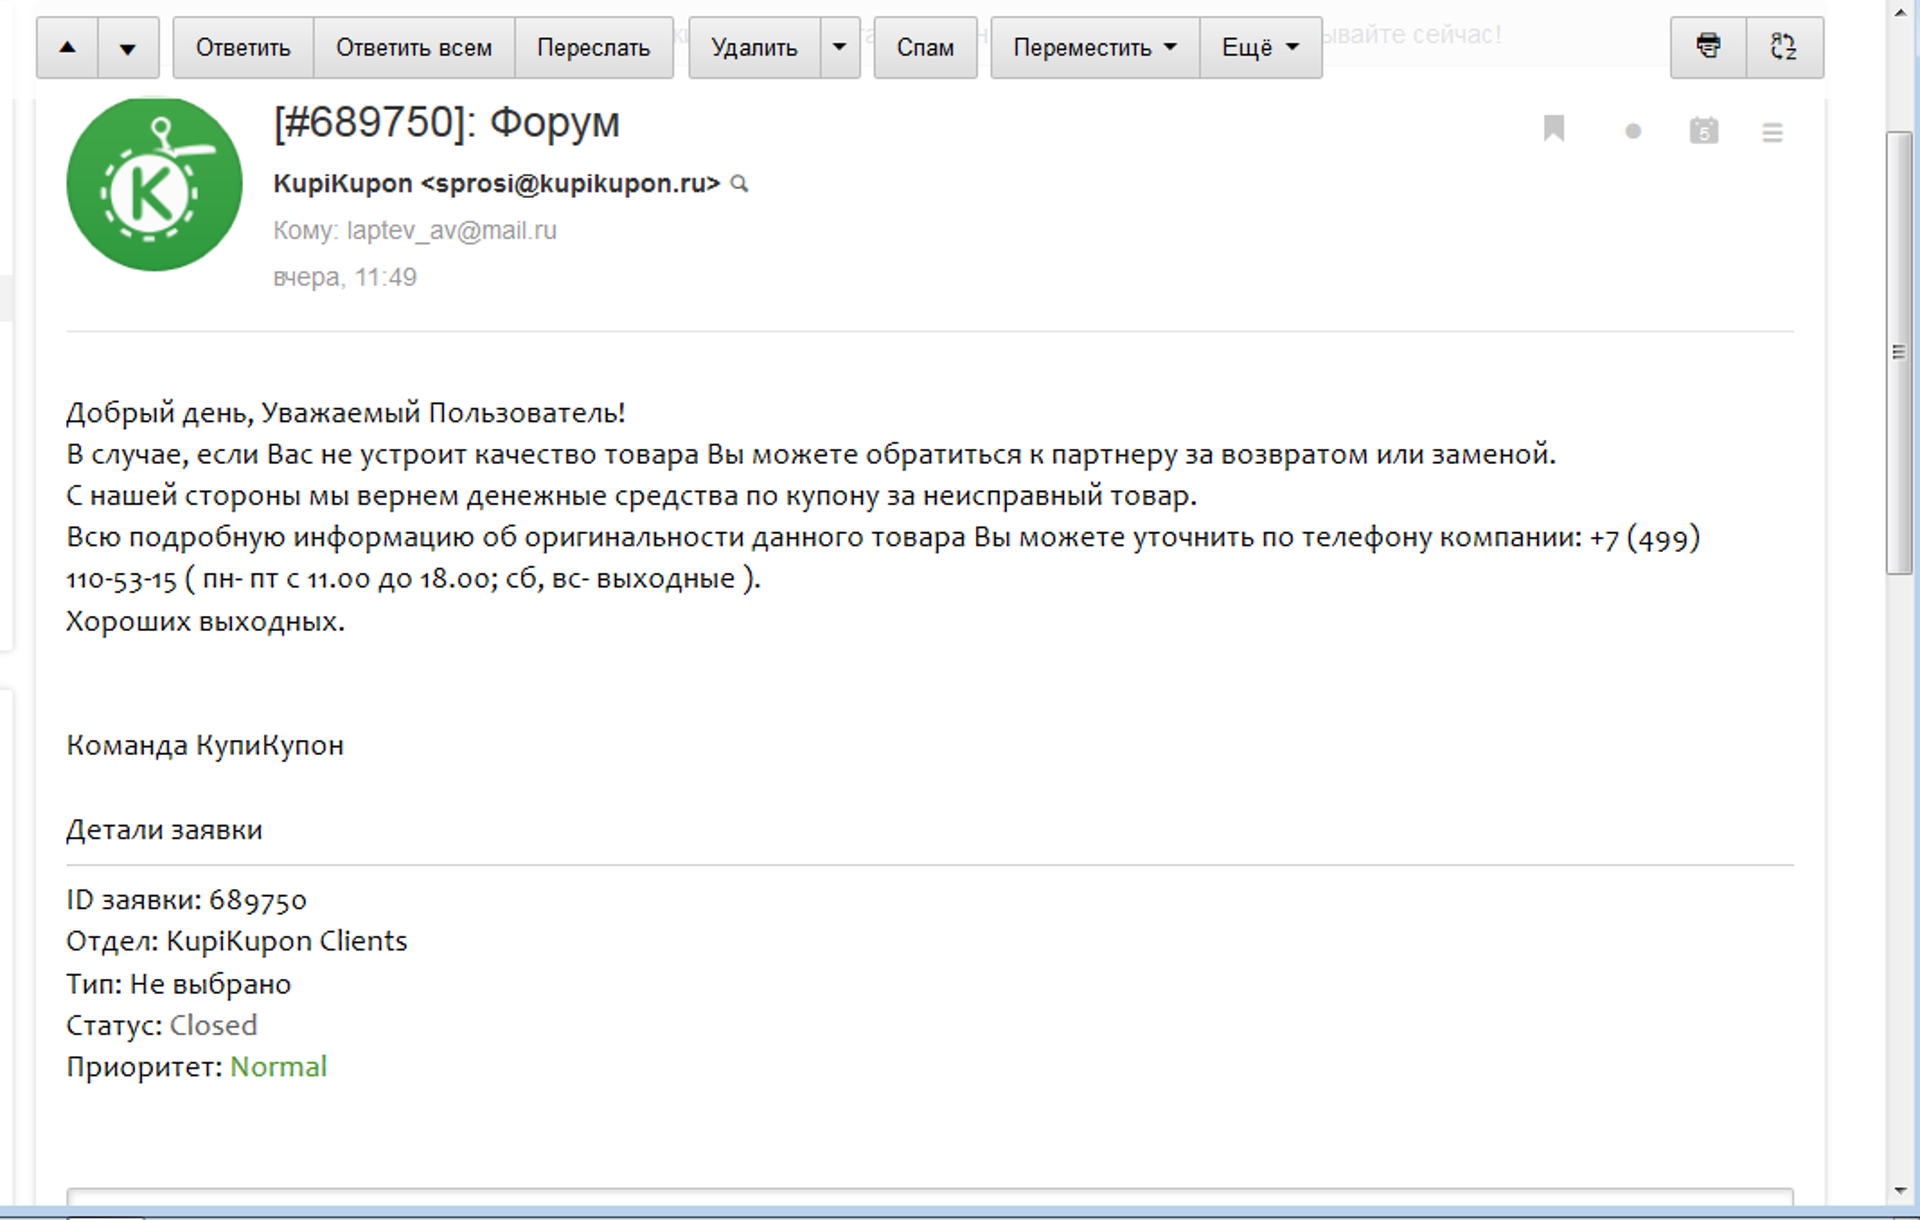Open the calendar icon to create event
Image resolution: width=1920 pixels, height=1220 pixels.
point(1704,130)
